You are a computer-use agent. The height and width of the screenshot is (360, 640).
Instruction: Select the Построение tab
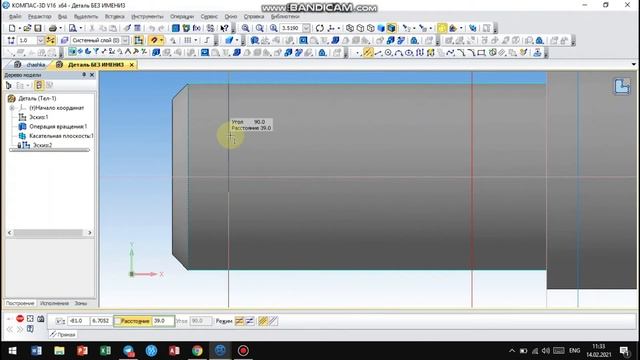pyautogui.click(x=20, y=303)
